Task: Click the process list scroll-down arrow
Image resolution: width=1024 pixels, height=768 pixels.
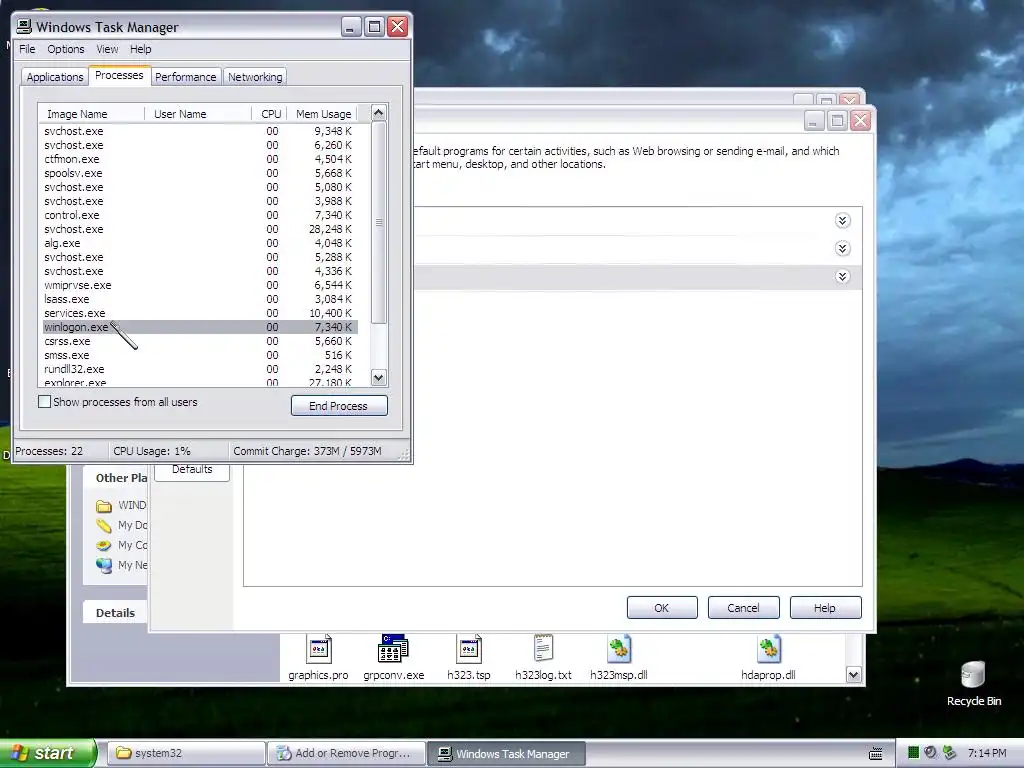Action: pyautogui.click(x=379, y=377)
